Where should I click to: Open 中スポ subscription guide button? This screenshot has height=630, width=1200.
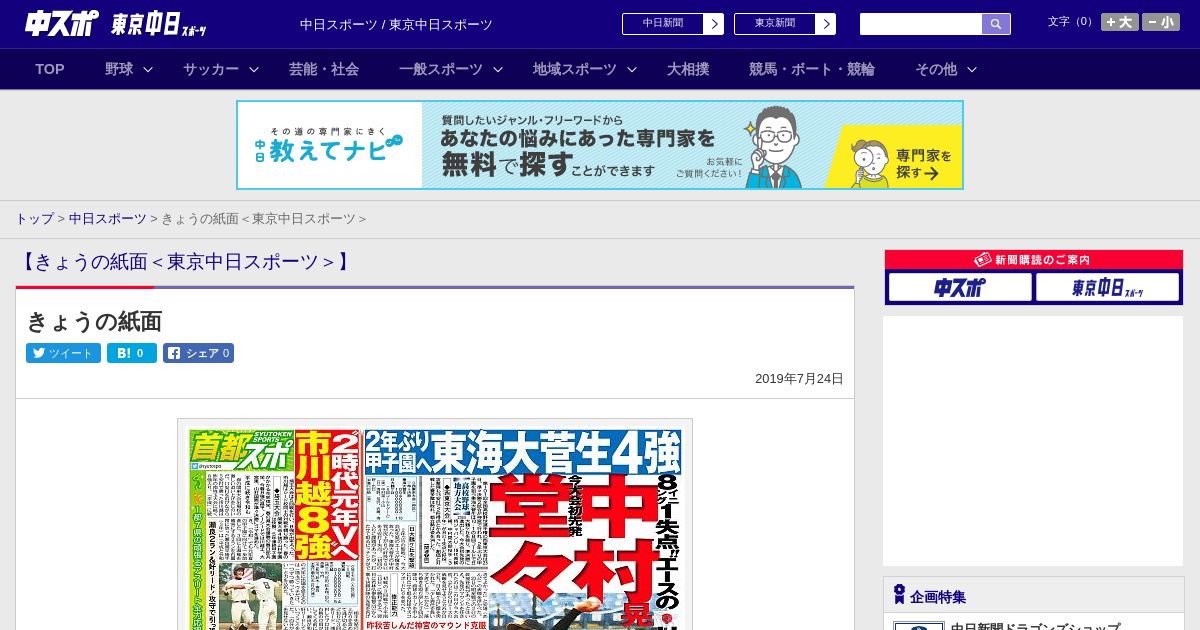[x=960, y=288]
